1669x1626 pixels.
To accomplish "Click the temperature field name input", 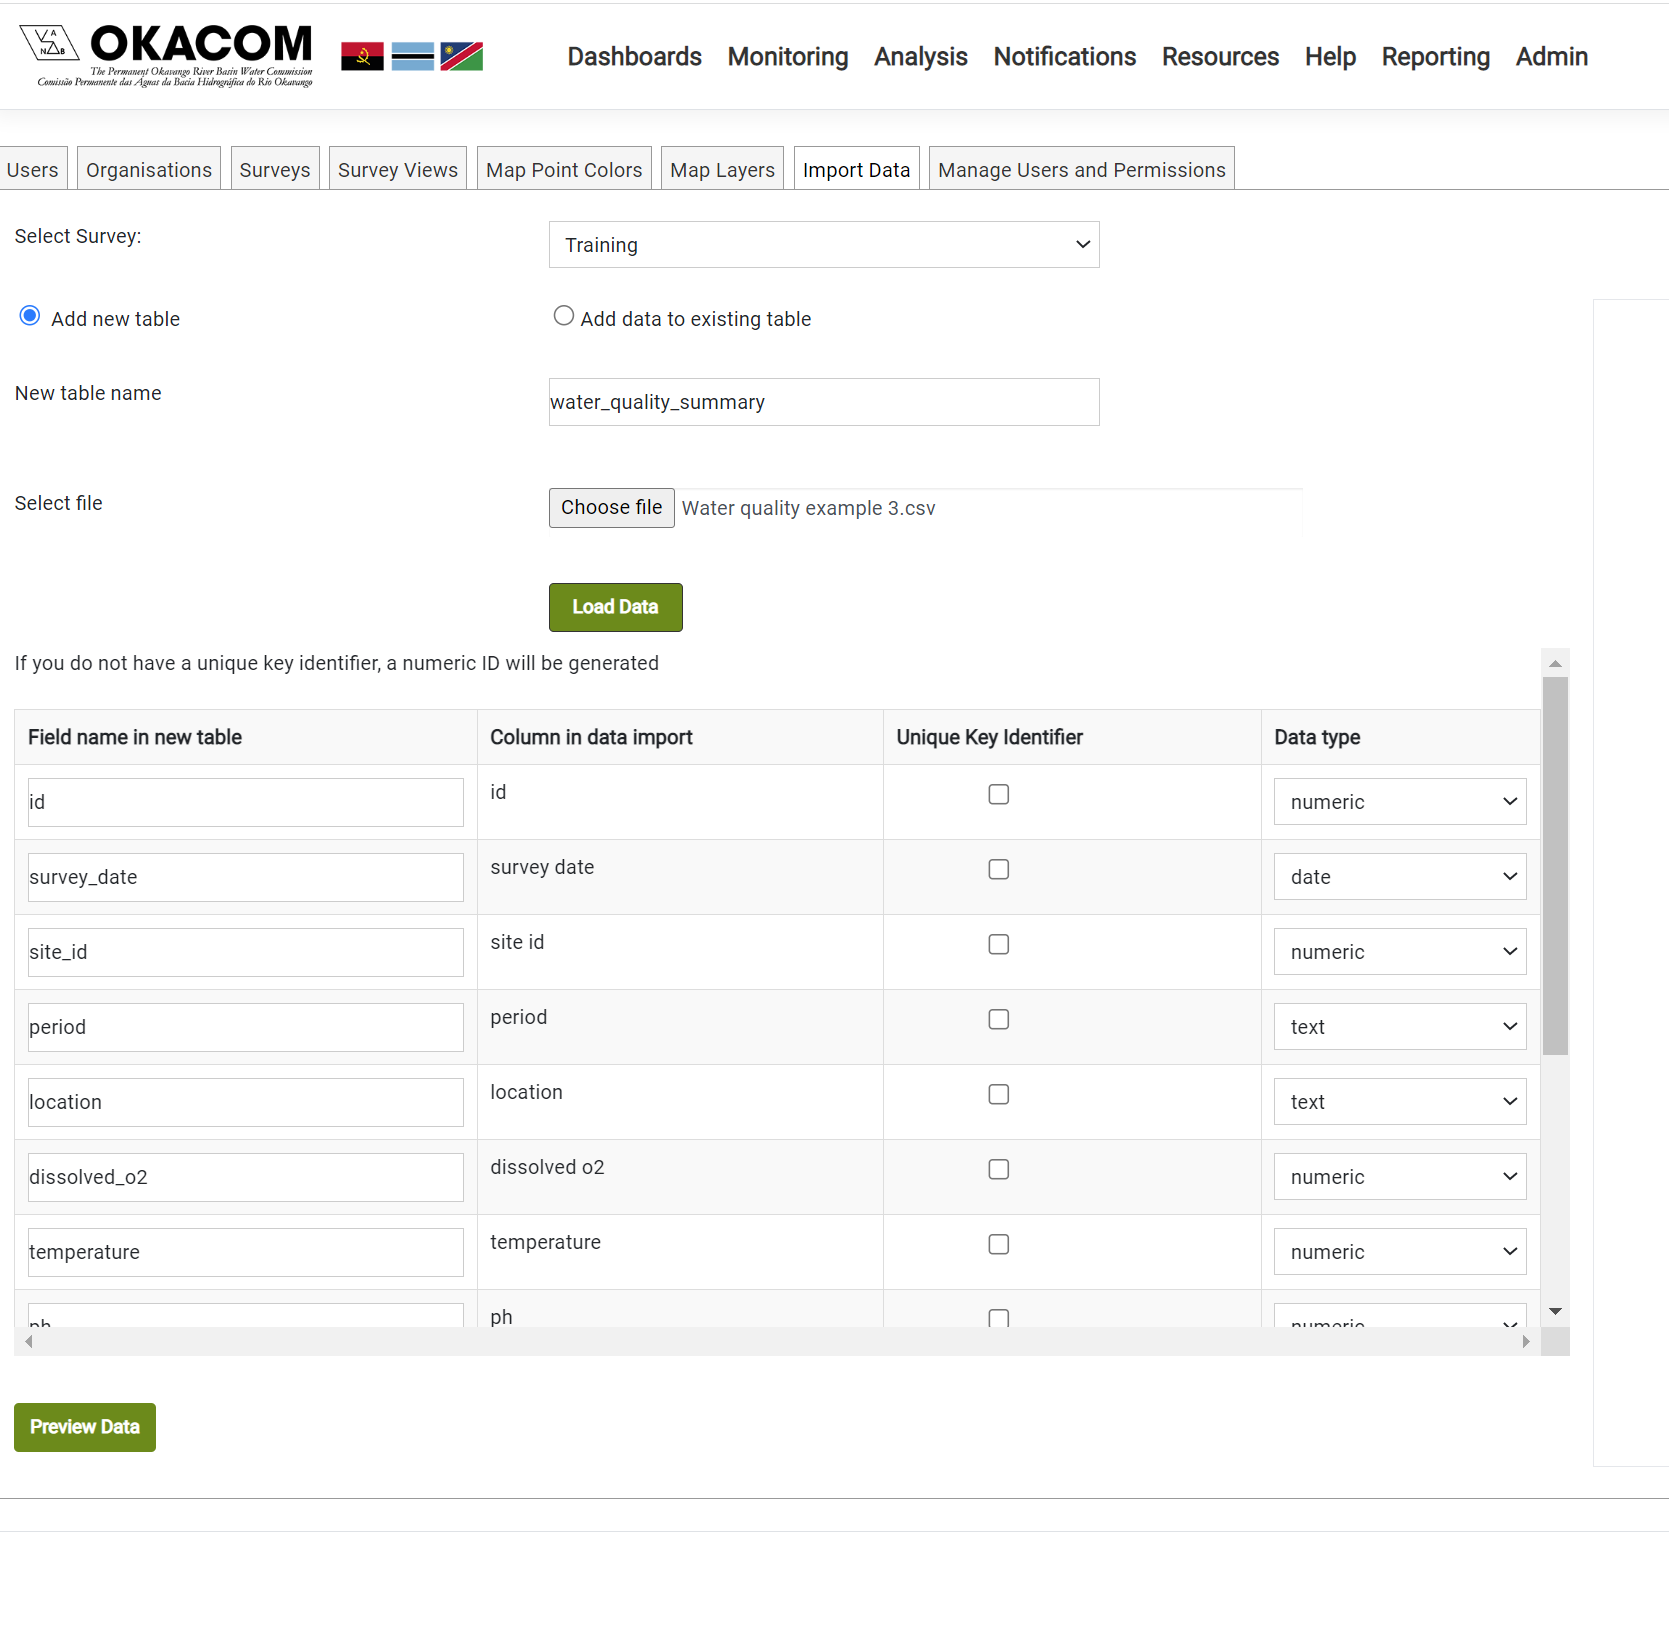I will (x=246, y=1252).
